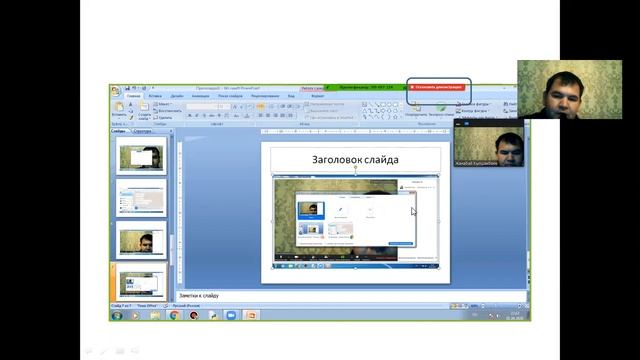Open Shape Fill (Заливка фигуры) dropdown

tap(473, 104)
